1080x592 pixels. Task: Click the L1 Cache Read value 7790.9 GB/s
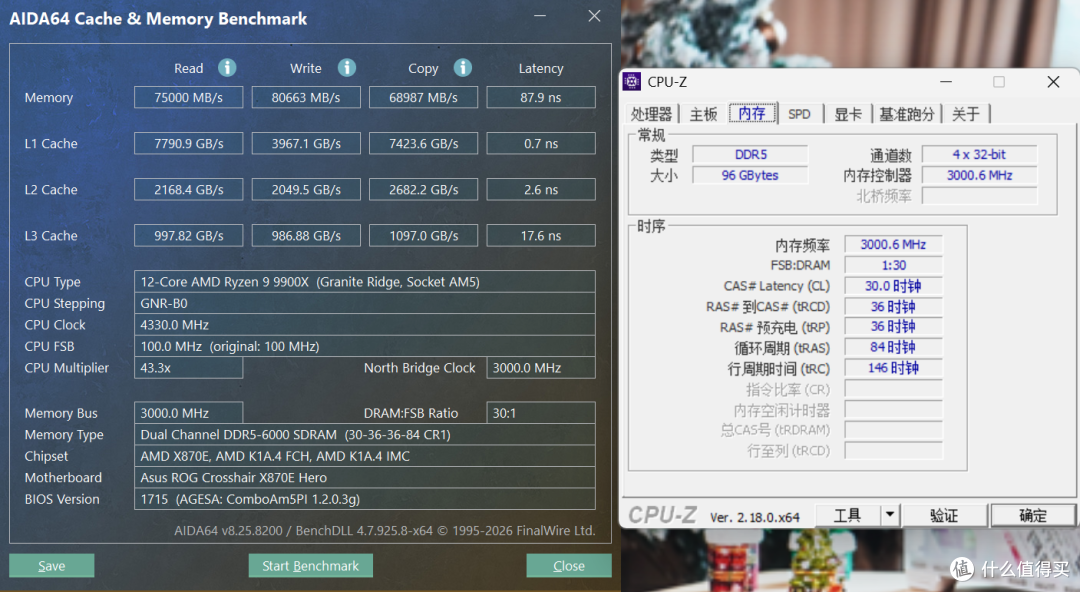[189, 143]
